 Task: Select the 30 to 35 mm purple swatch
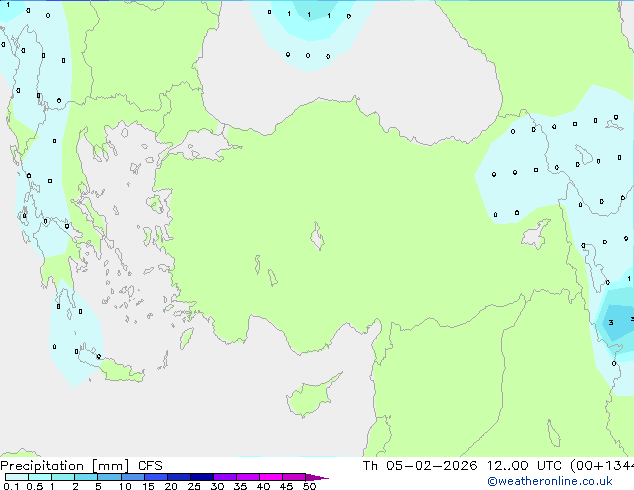click(224, 477)
